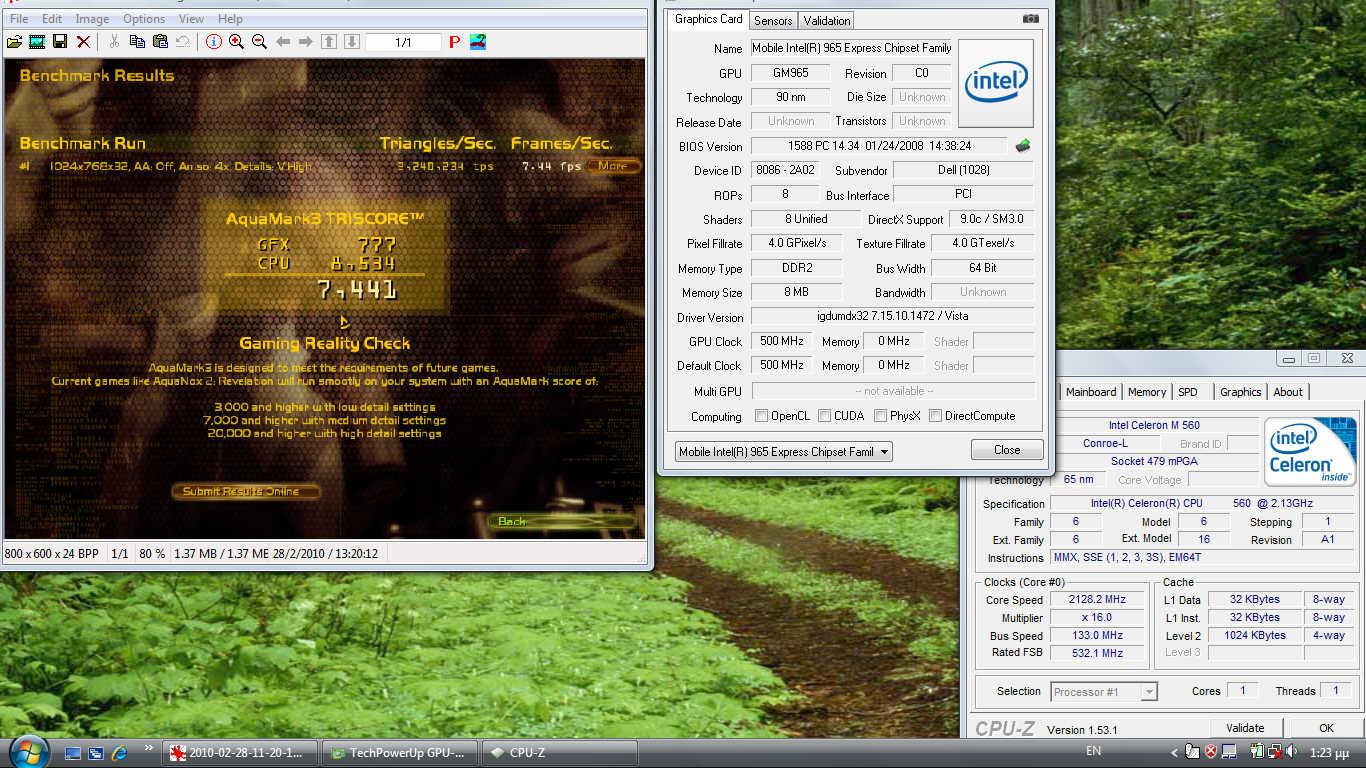Screen dimensions: 1366x768
Task: Open the IrfanView Image menu
Action: (x=93, y=19)
